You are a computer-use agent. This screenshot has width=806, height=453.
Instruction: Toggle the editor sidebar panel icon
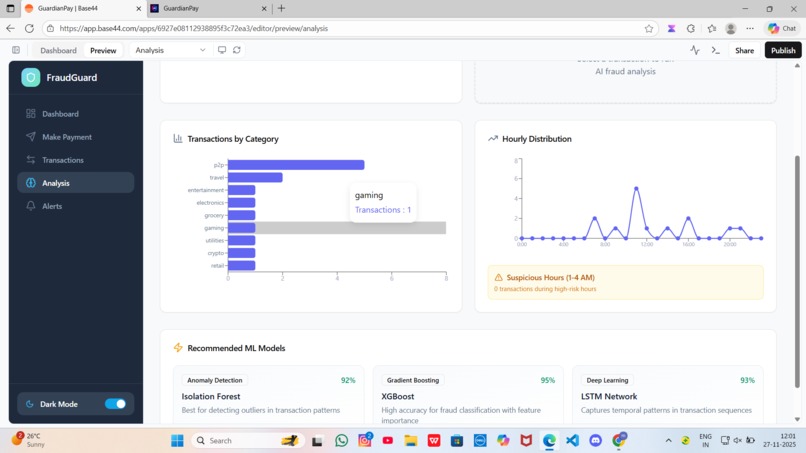tap(16, 50)
